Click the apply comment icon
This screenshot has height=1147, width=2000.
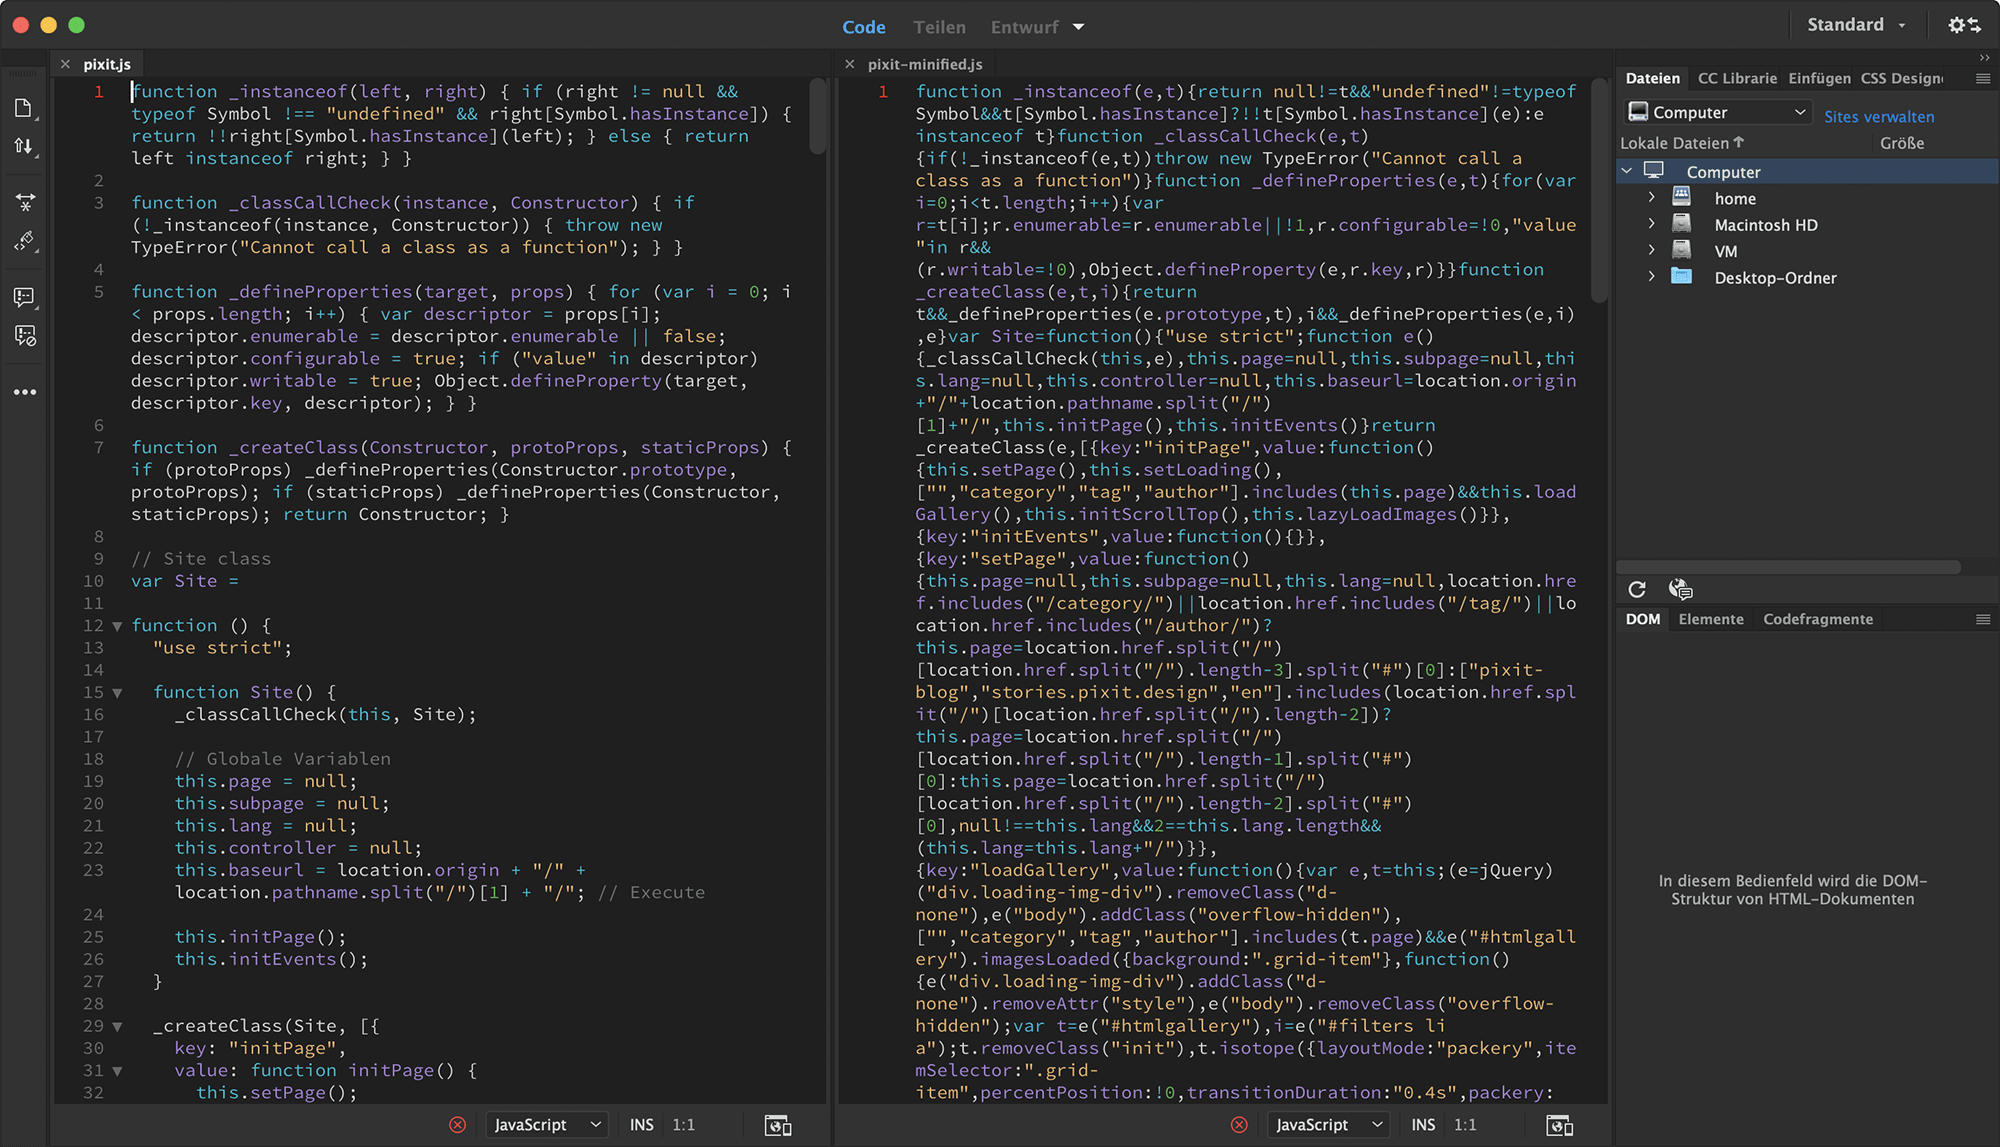pos(24,297)
